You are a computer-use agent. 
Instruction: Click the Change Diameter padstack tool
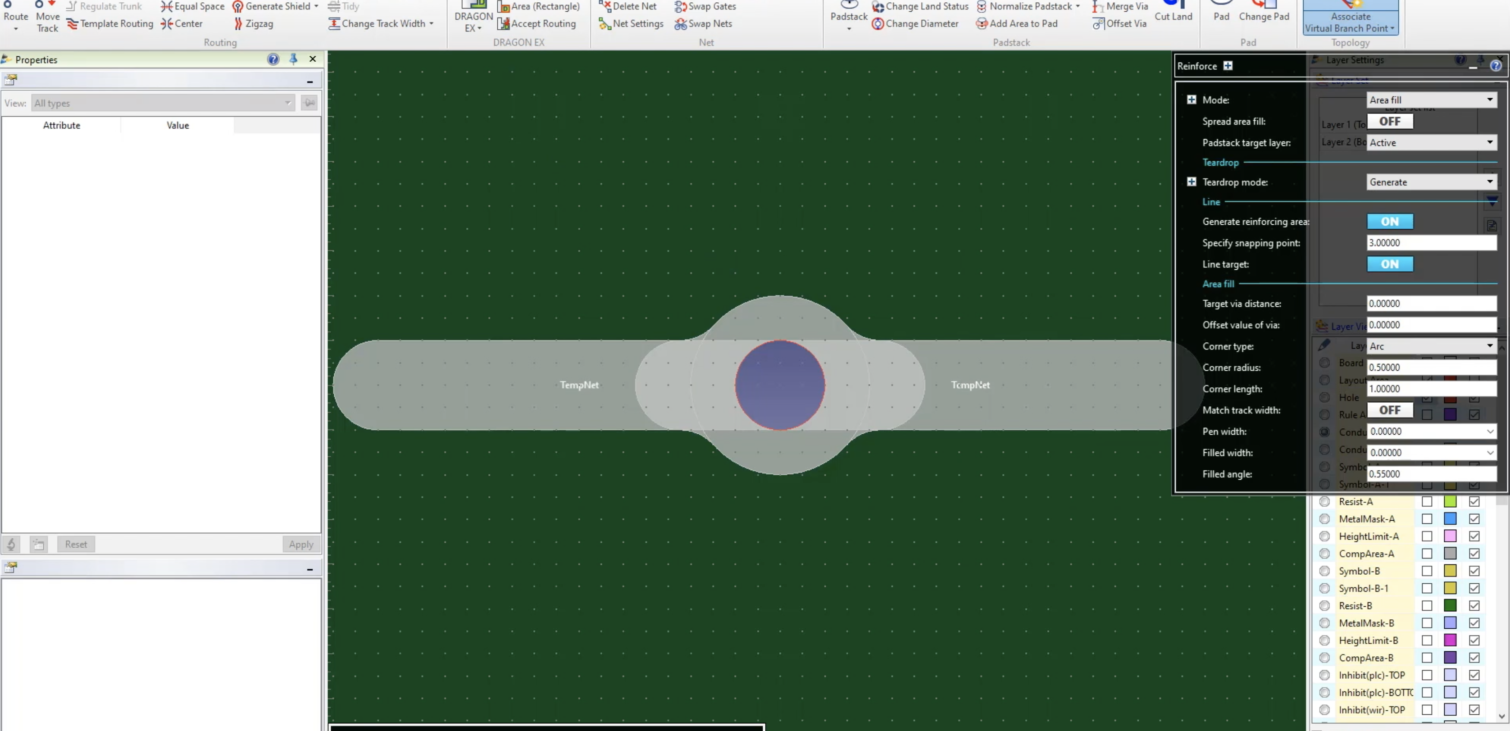[x=914, y=24]
